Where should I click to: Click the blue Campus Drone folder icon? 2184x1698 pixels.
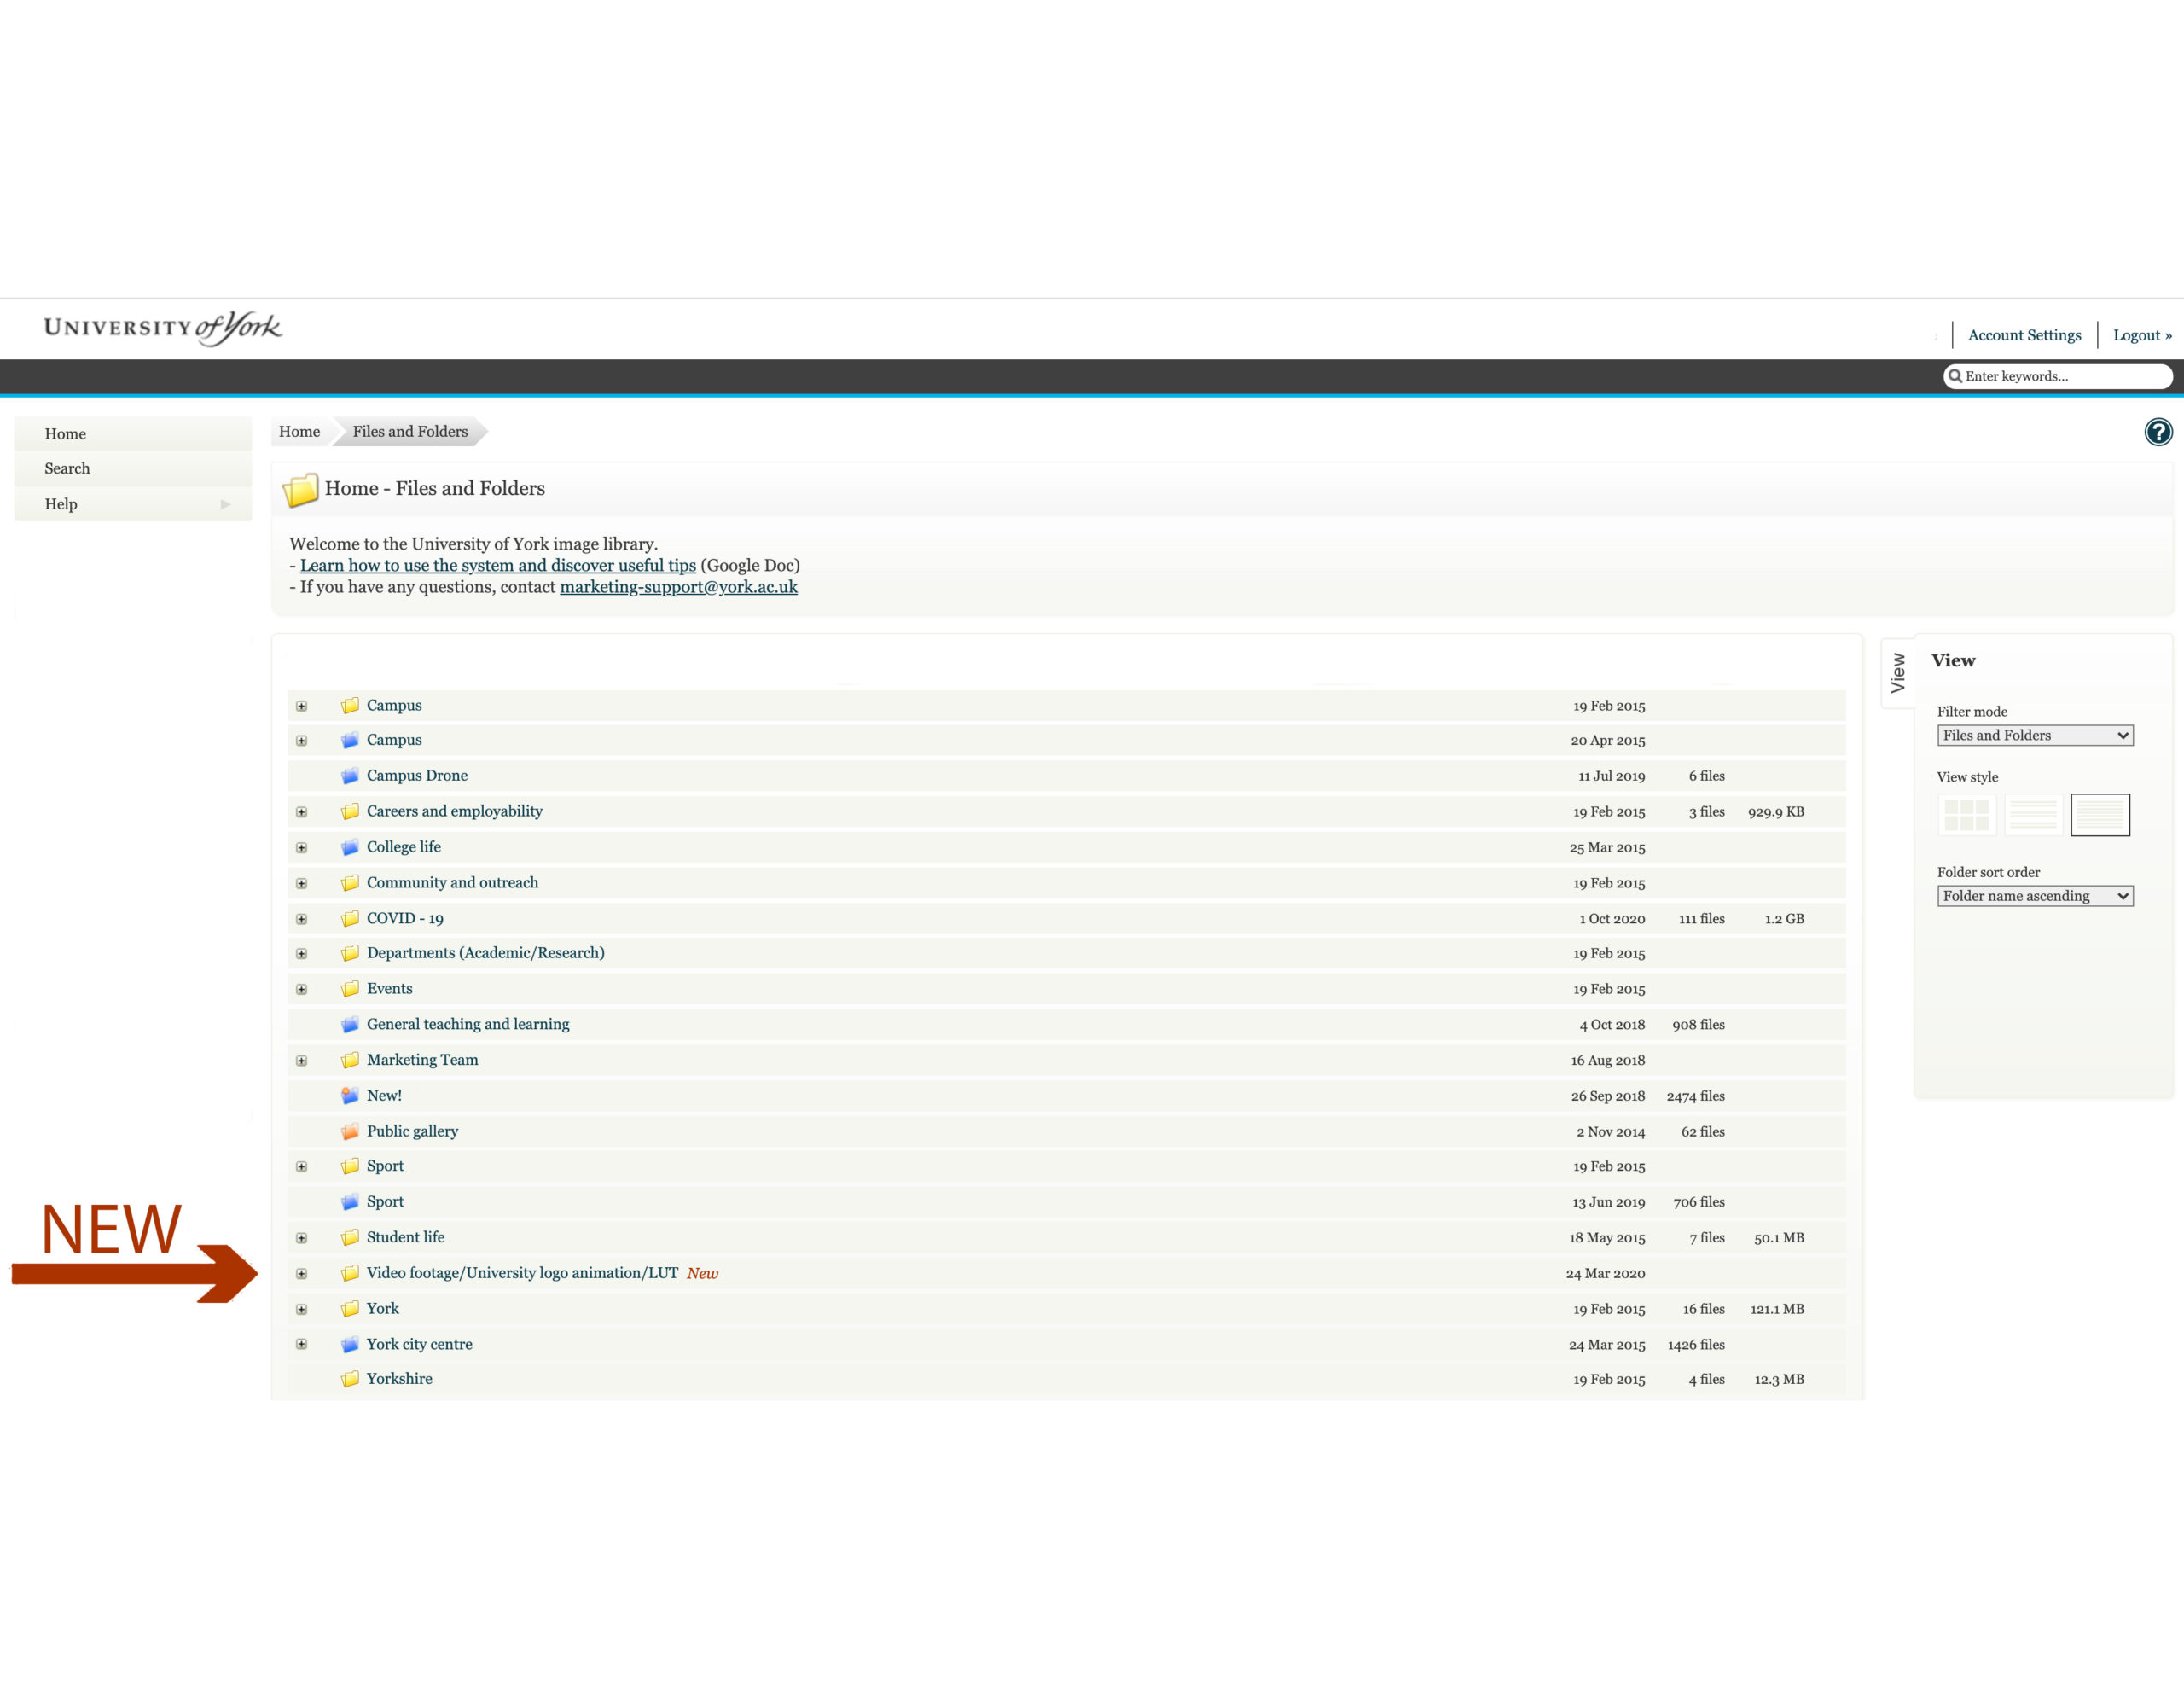pyautogui.click(x=350, y=776)
